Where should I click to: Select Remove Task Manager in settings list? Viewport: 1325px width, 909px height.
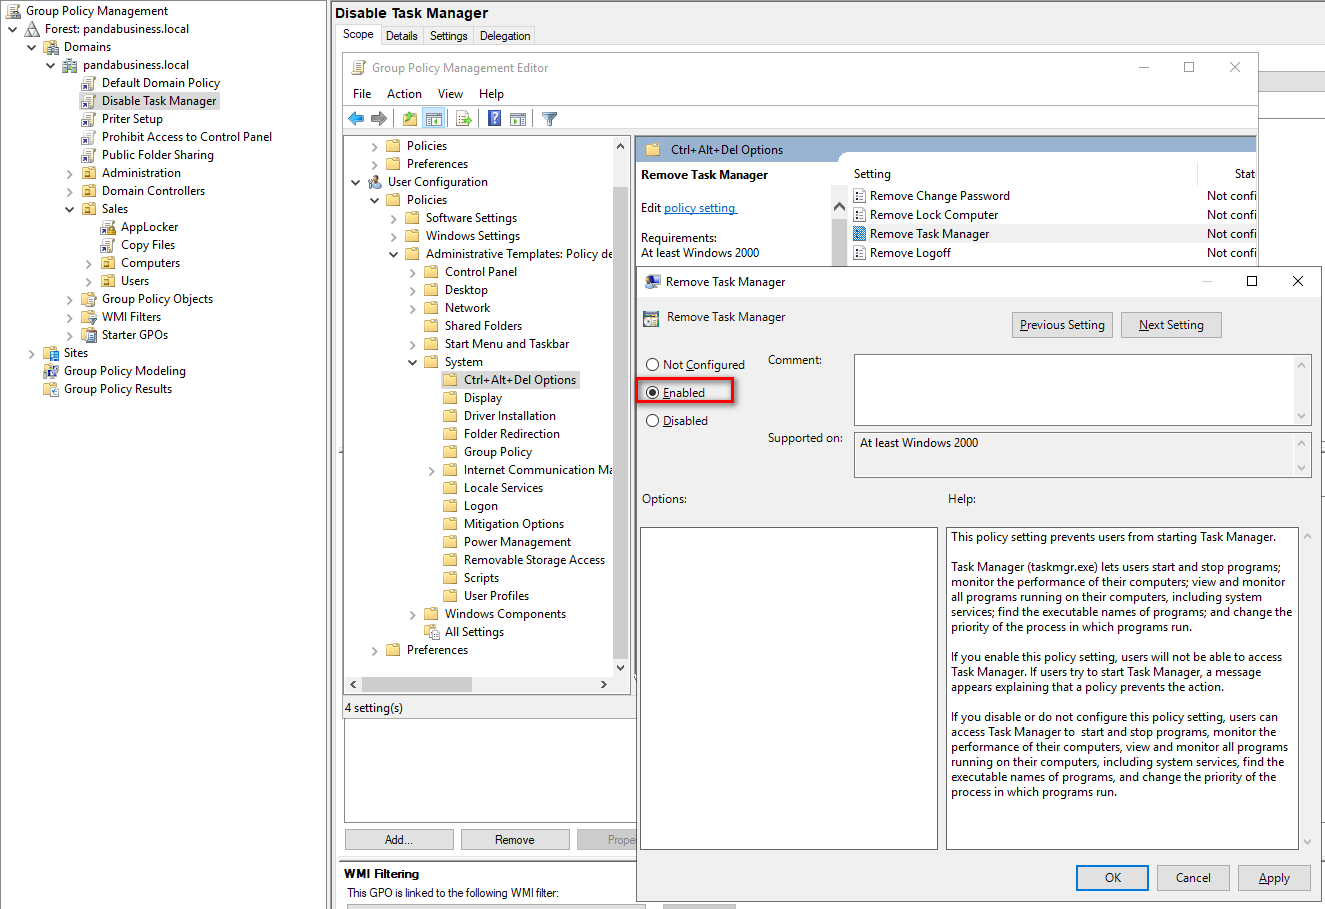tap(929, 234)
